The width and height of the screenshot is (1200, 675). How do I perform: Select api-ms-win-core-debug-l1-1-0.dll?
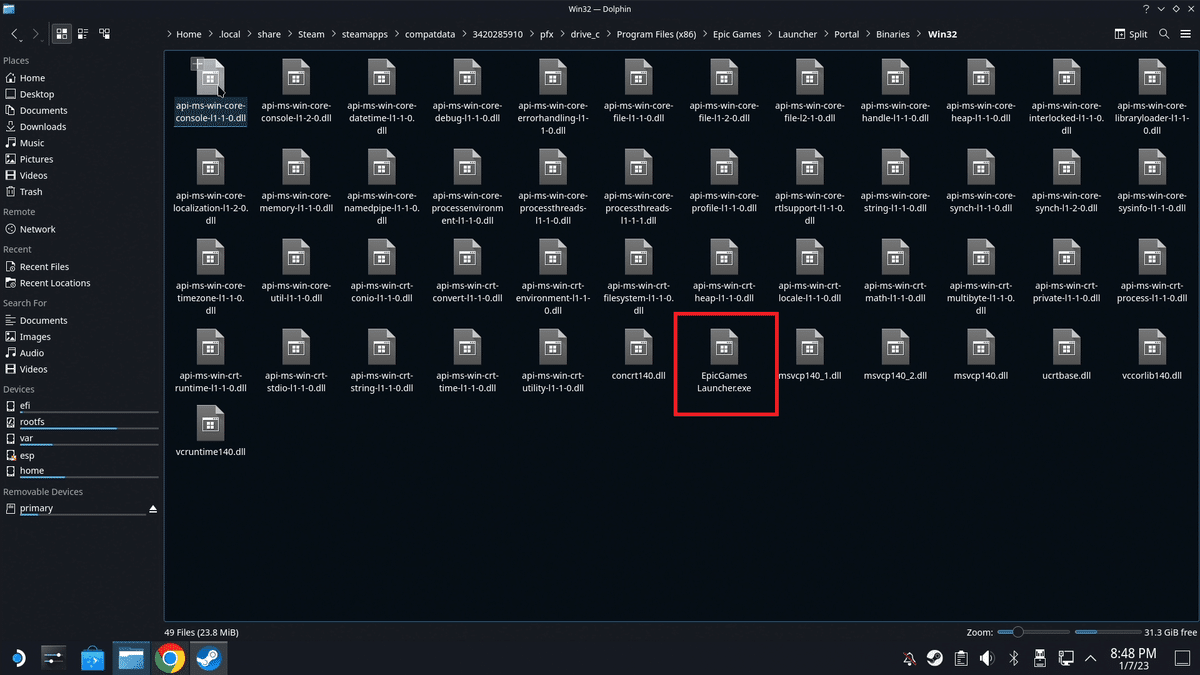[467, 90]
